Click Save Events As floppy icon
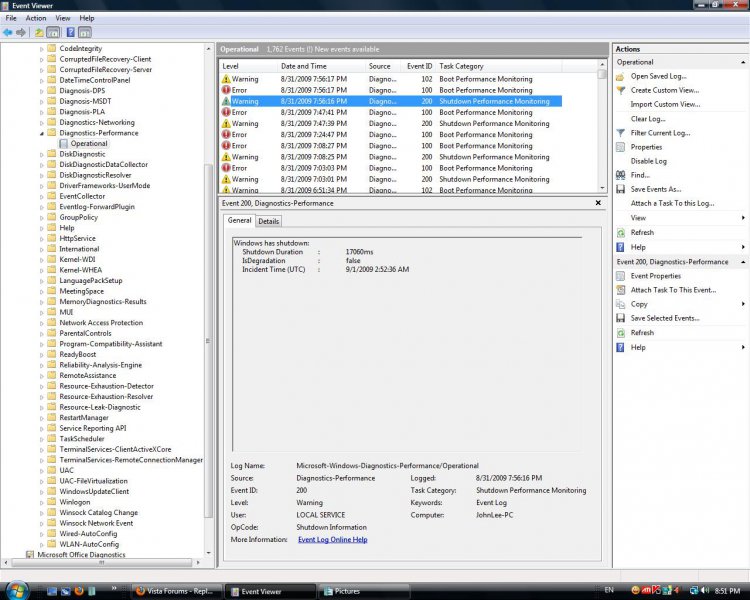The height and width of the screenshot is (600, 750). [x=620, y=189]
